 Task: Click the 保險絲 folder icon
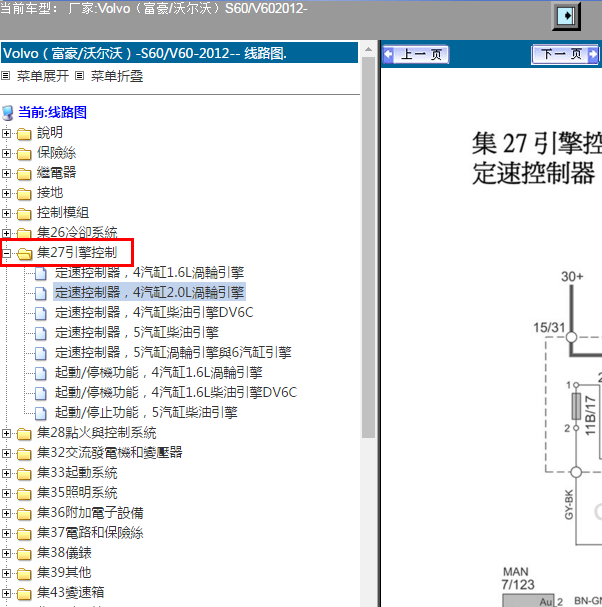pos(24,154)
